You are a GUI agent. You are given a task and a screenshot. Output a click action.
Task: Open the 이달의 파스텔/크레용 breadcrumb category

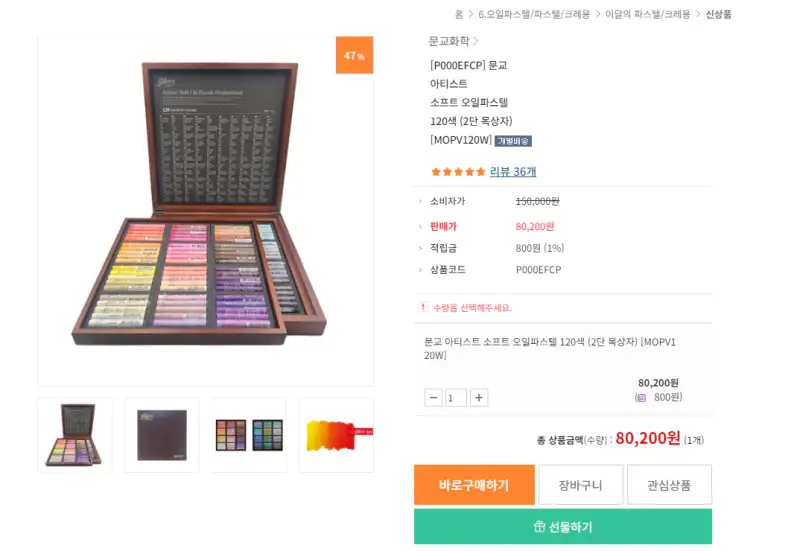[648, 14]
